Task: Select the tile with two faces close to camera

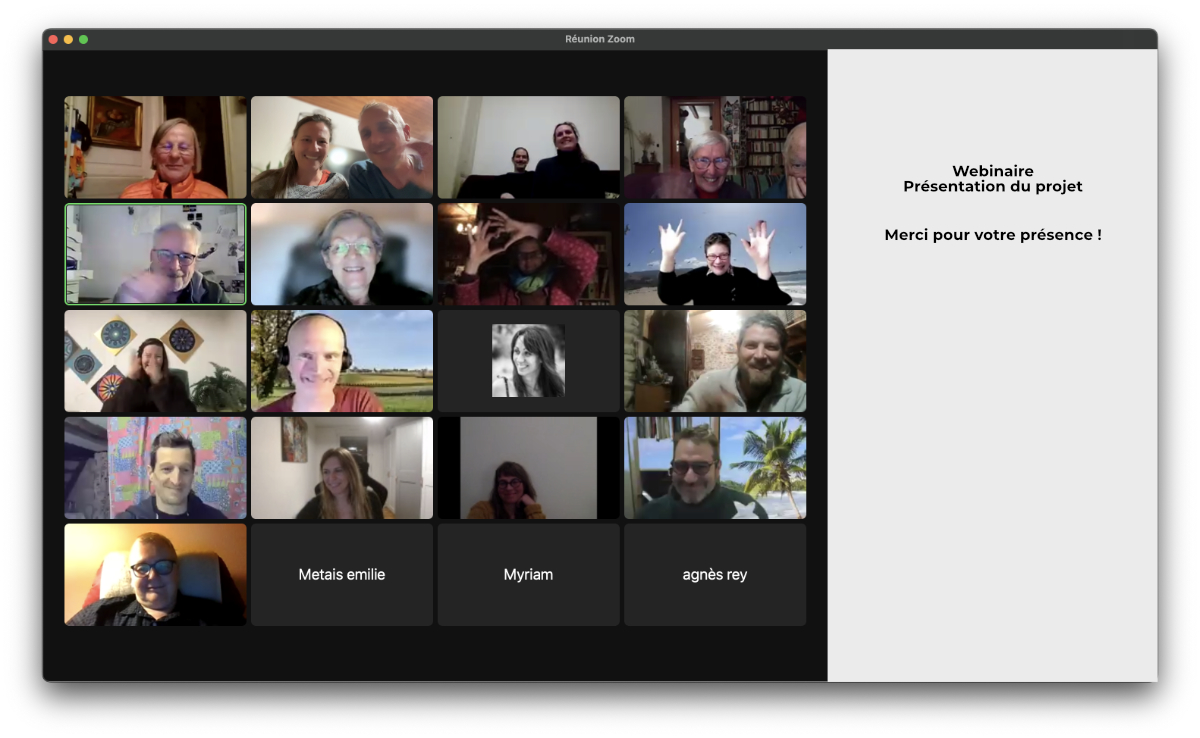Action: [342, 147]
